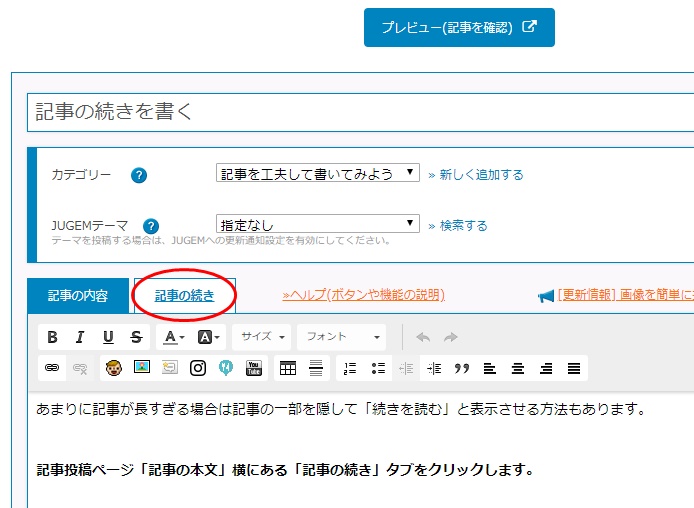Toggle italic text formatting

80,337
